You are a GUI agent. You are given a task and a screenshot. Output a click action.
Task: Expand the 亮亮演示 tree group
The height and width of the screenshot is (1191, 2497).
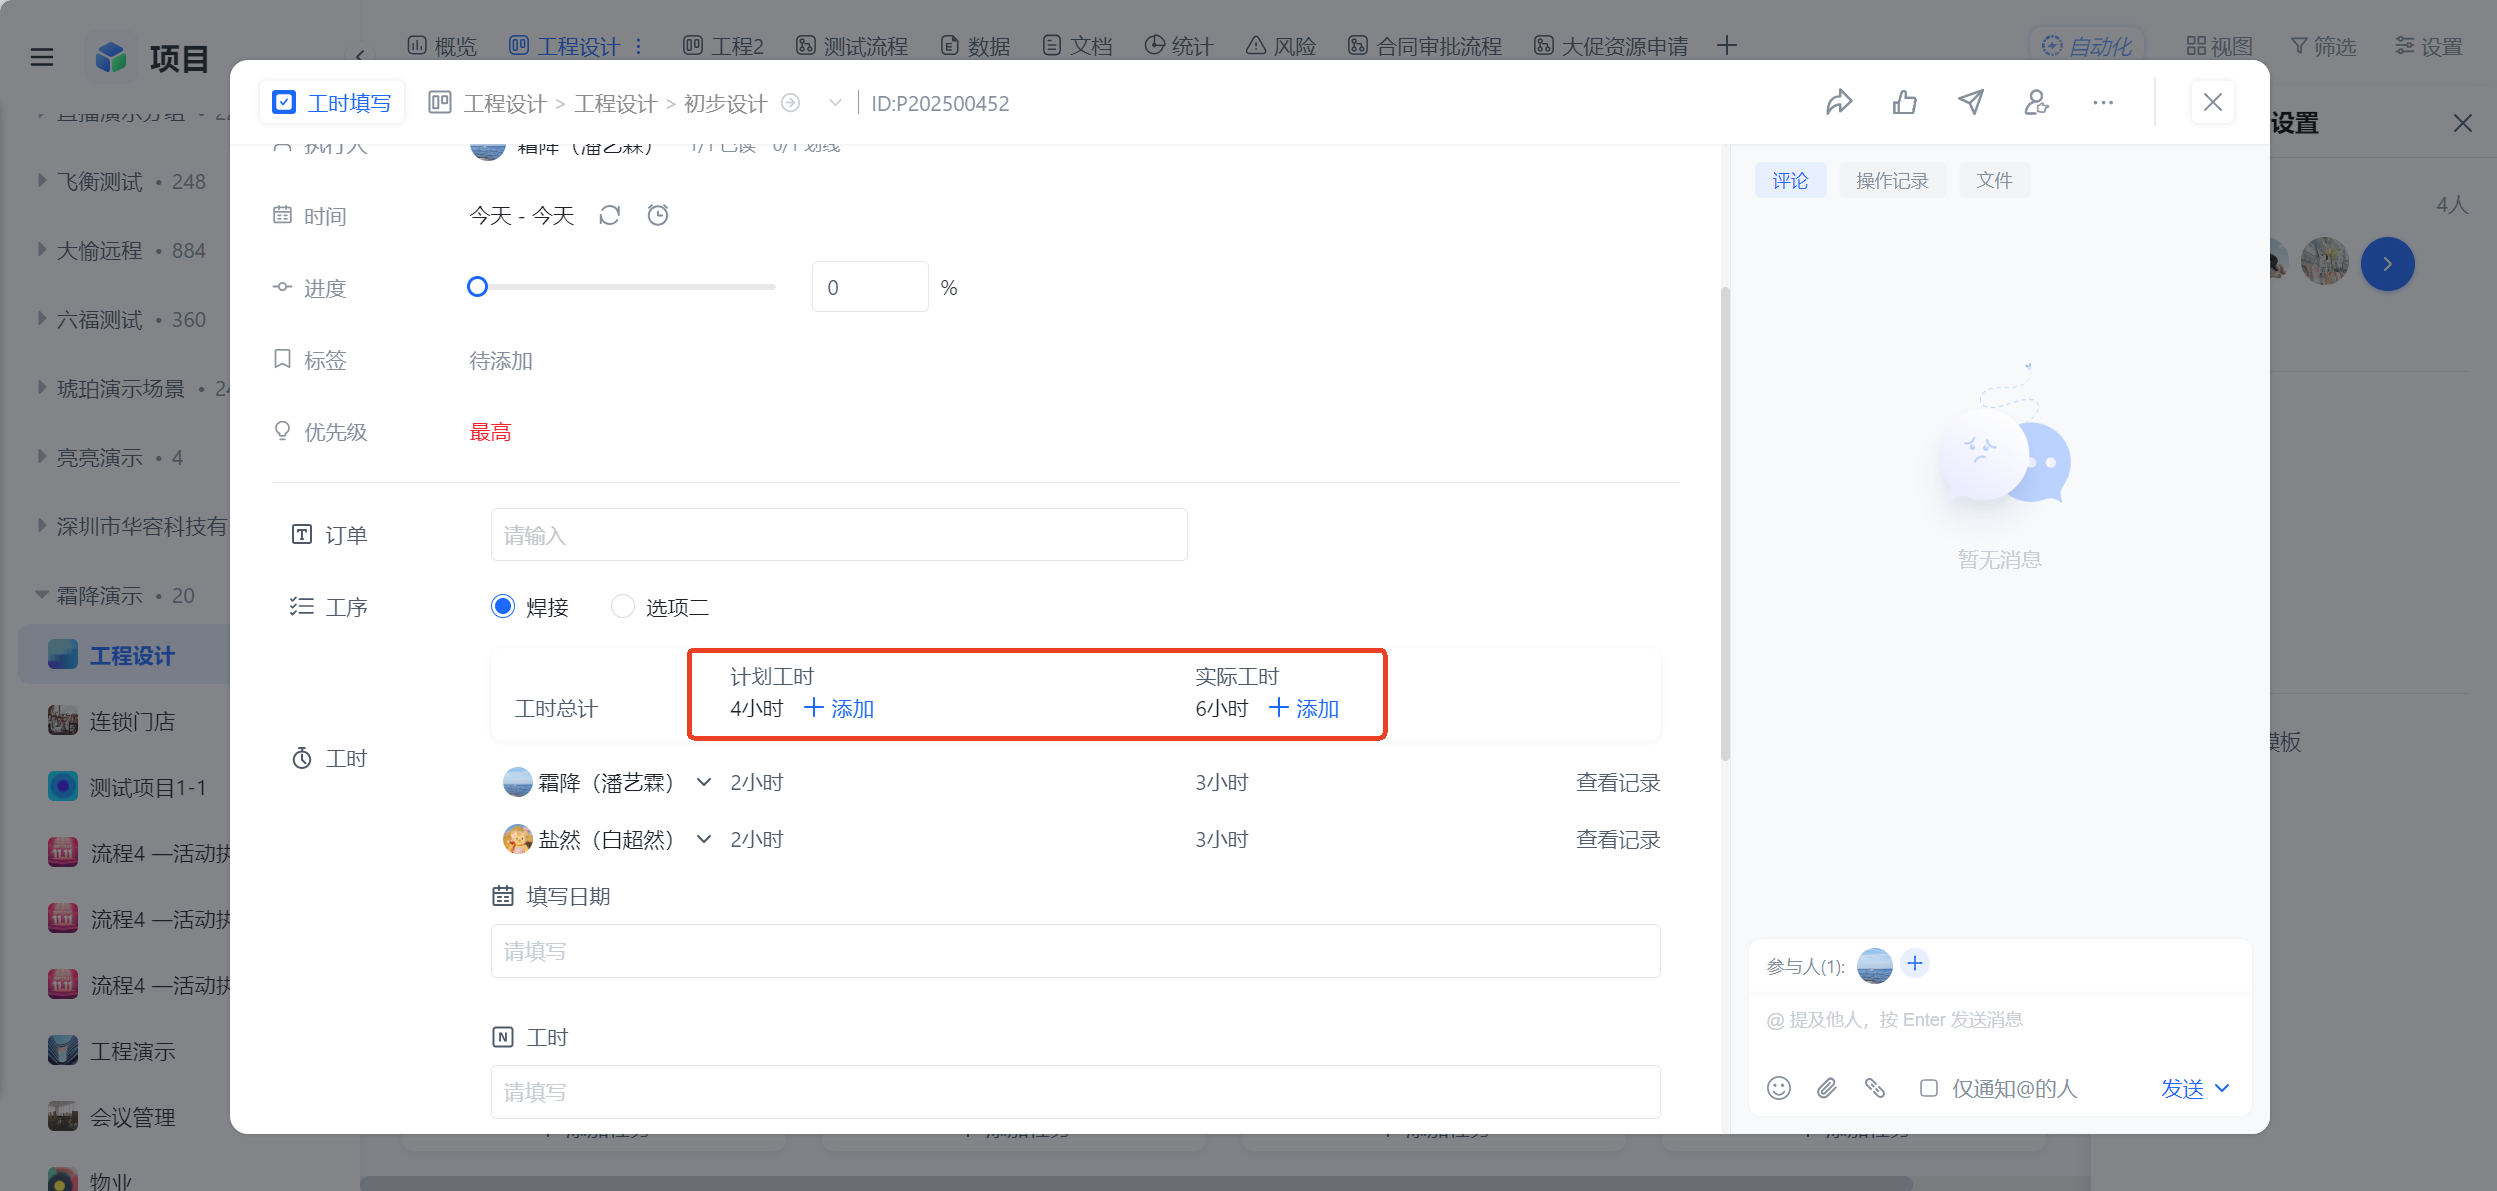point(42,456)
